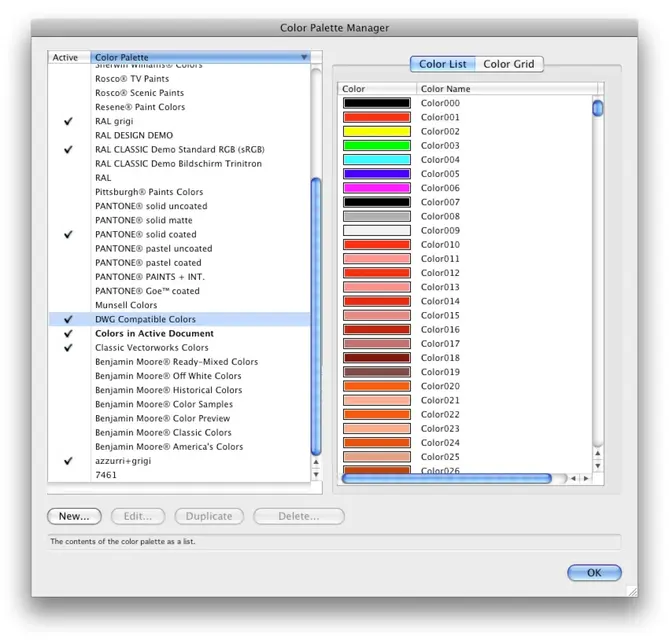Select Benjamin Moore Historical Colors palette
The width and height of the screenshot is (669, 640).
(169, 390)
